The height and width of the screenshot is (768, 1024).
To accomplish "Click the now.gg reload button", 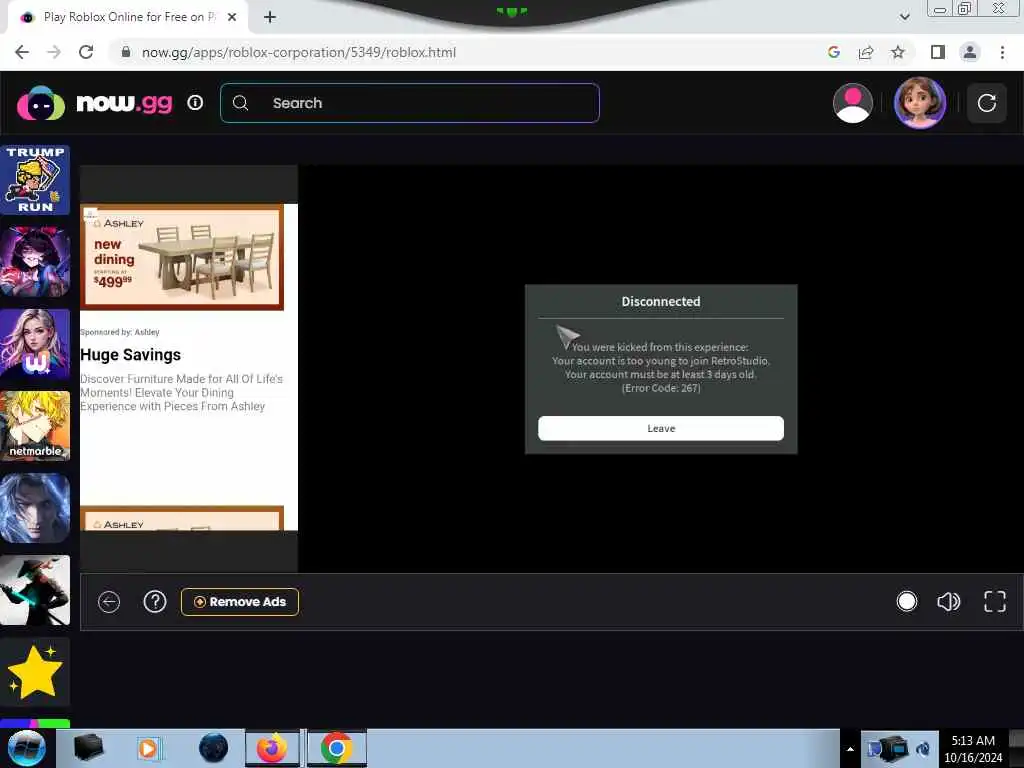I will (986, 103).
